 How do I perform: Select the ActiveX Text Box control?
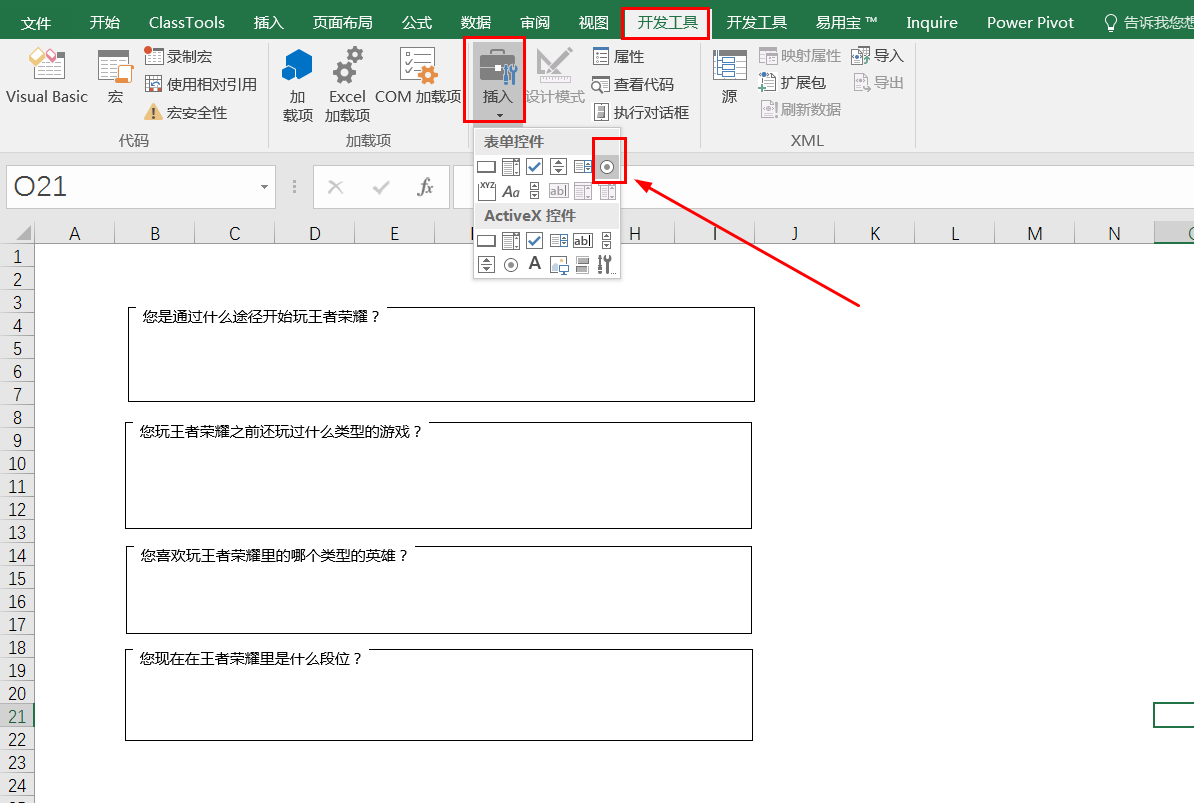pos(583,241)
